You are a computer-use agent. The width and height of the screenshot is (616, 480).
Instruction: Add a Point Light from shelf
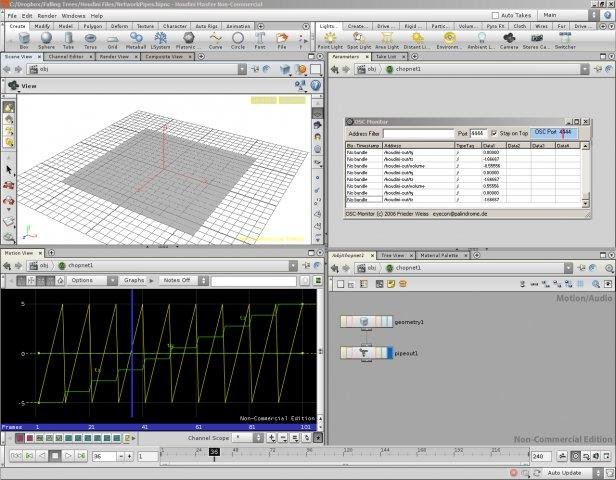pos(330,40)
